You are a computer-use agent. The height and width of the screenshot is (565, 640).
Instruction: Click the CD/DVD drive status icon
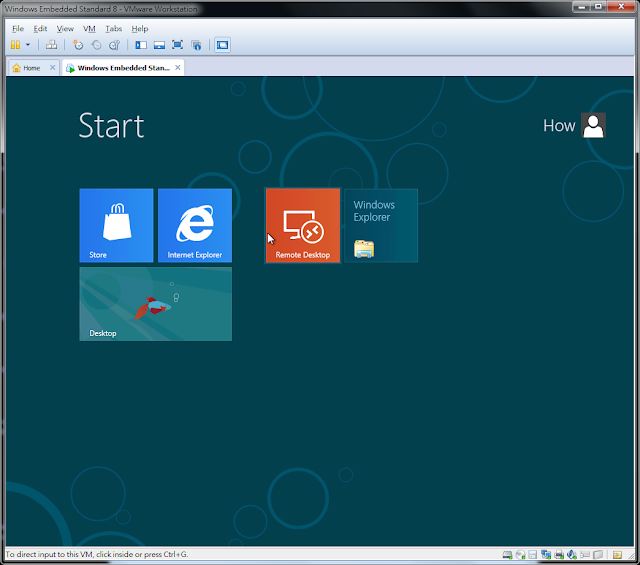(520, 555)
